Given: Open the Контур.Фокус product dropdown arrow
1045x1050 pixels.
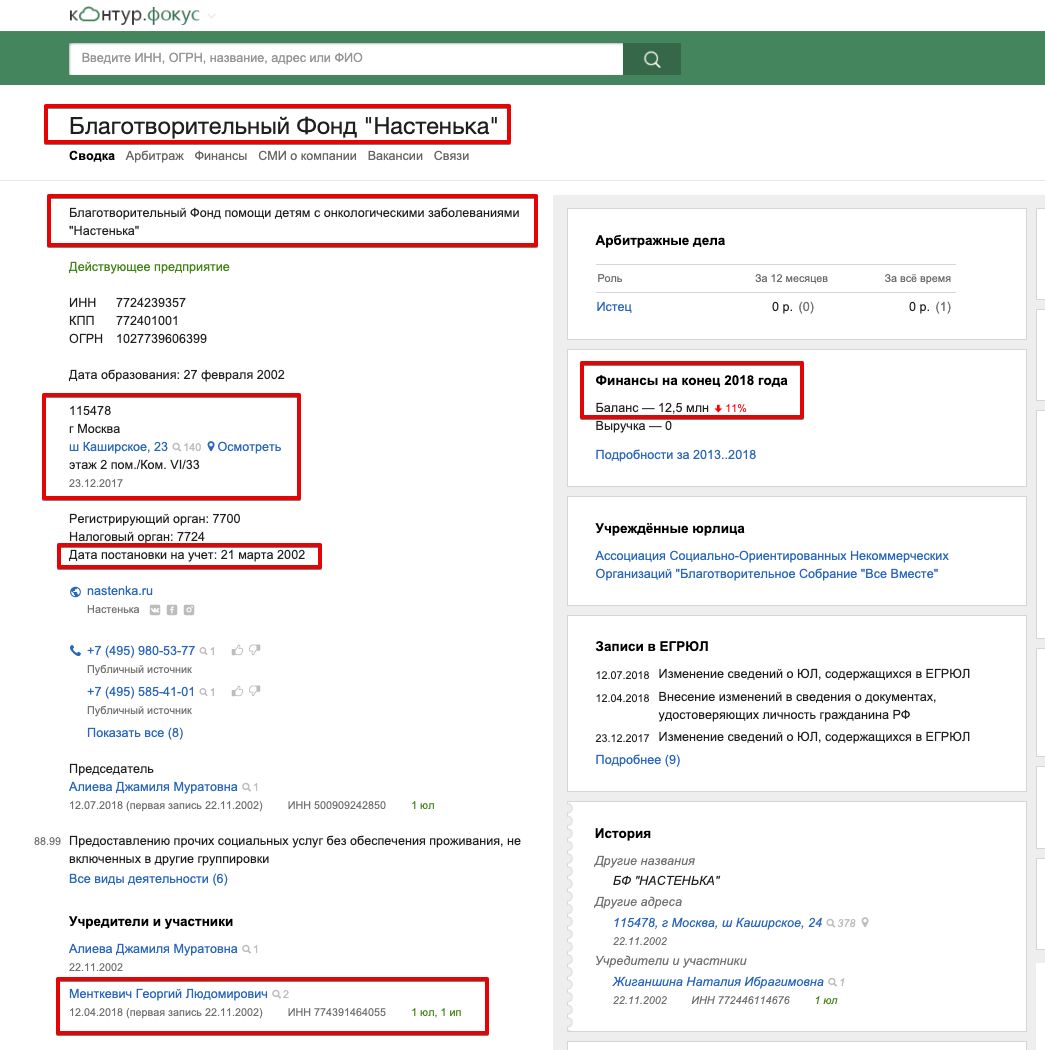Looking at the screenshot, I should coord(211,16).
